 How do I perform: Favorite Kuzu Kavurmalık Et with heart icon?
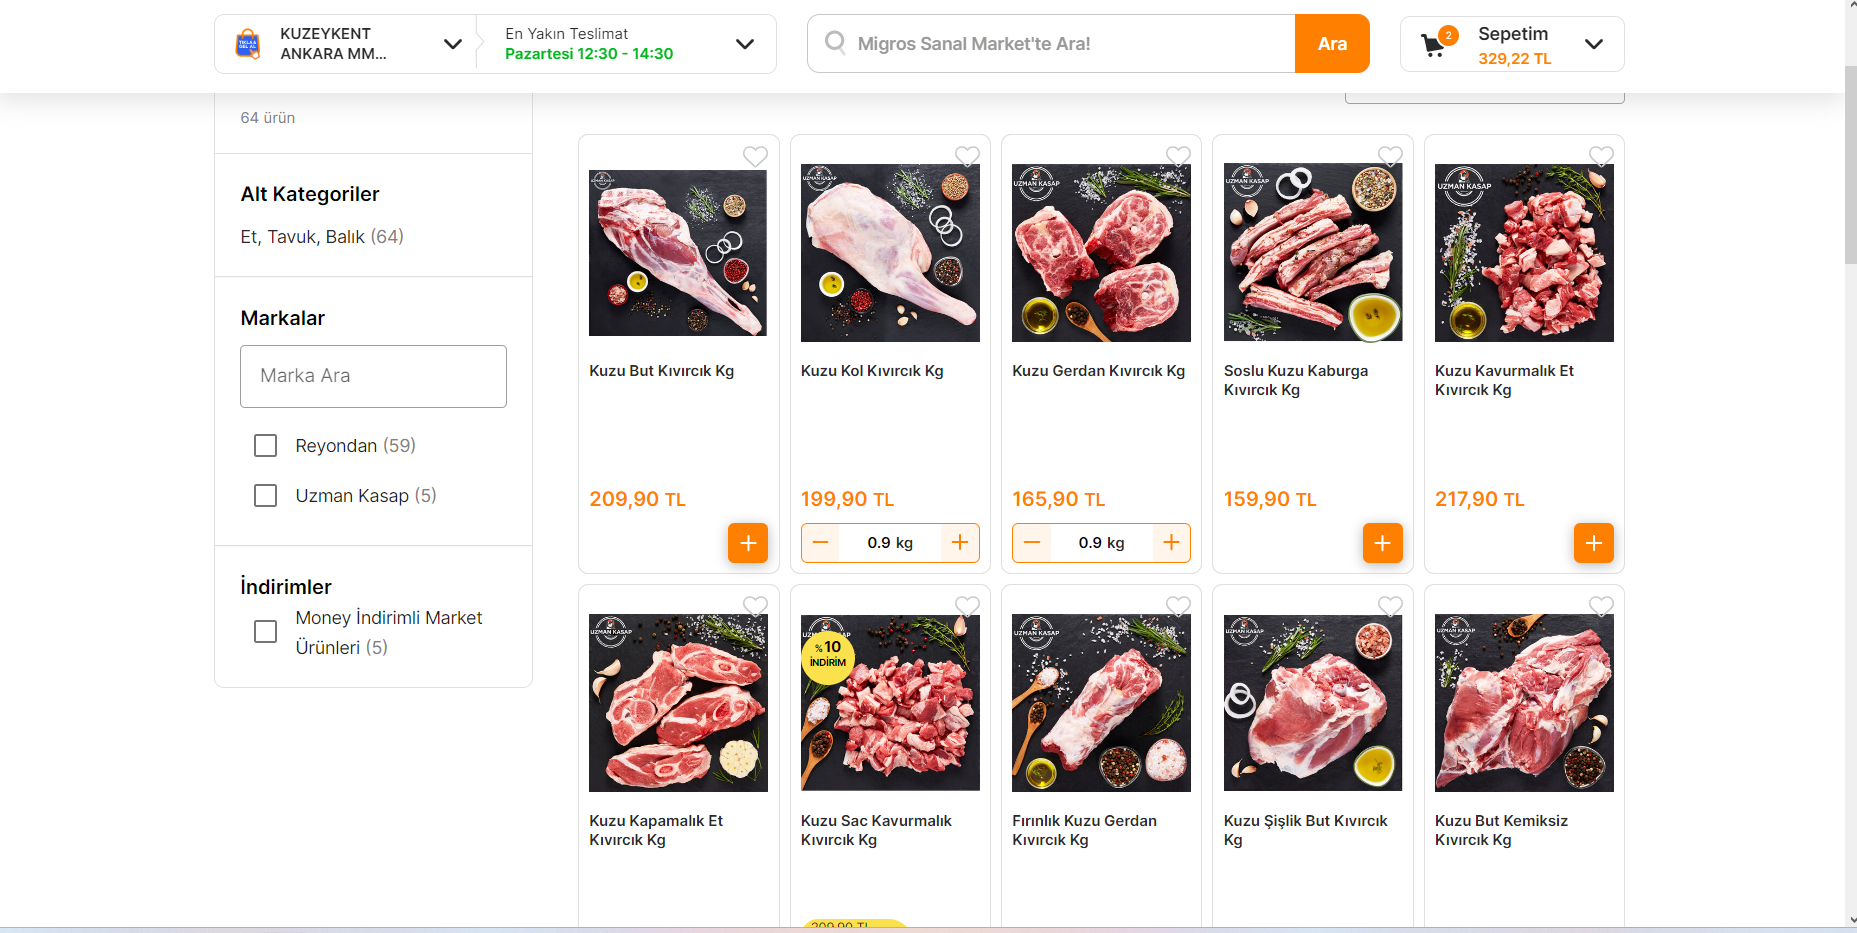[x=1601, y=156]
